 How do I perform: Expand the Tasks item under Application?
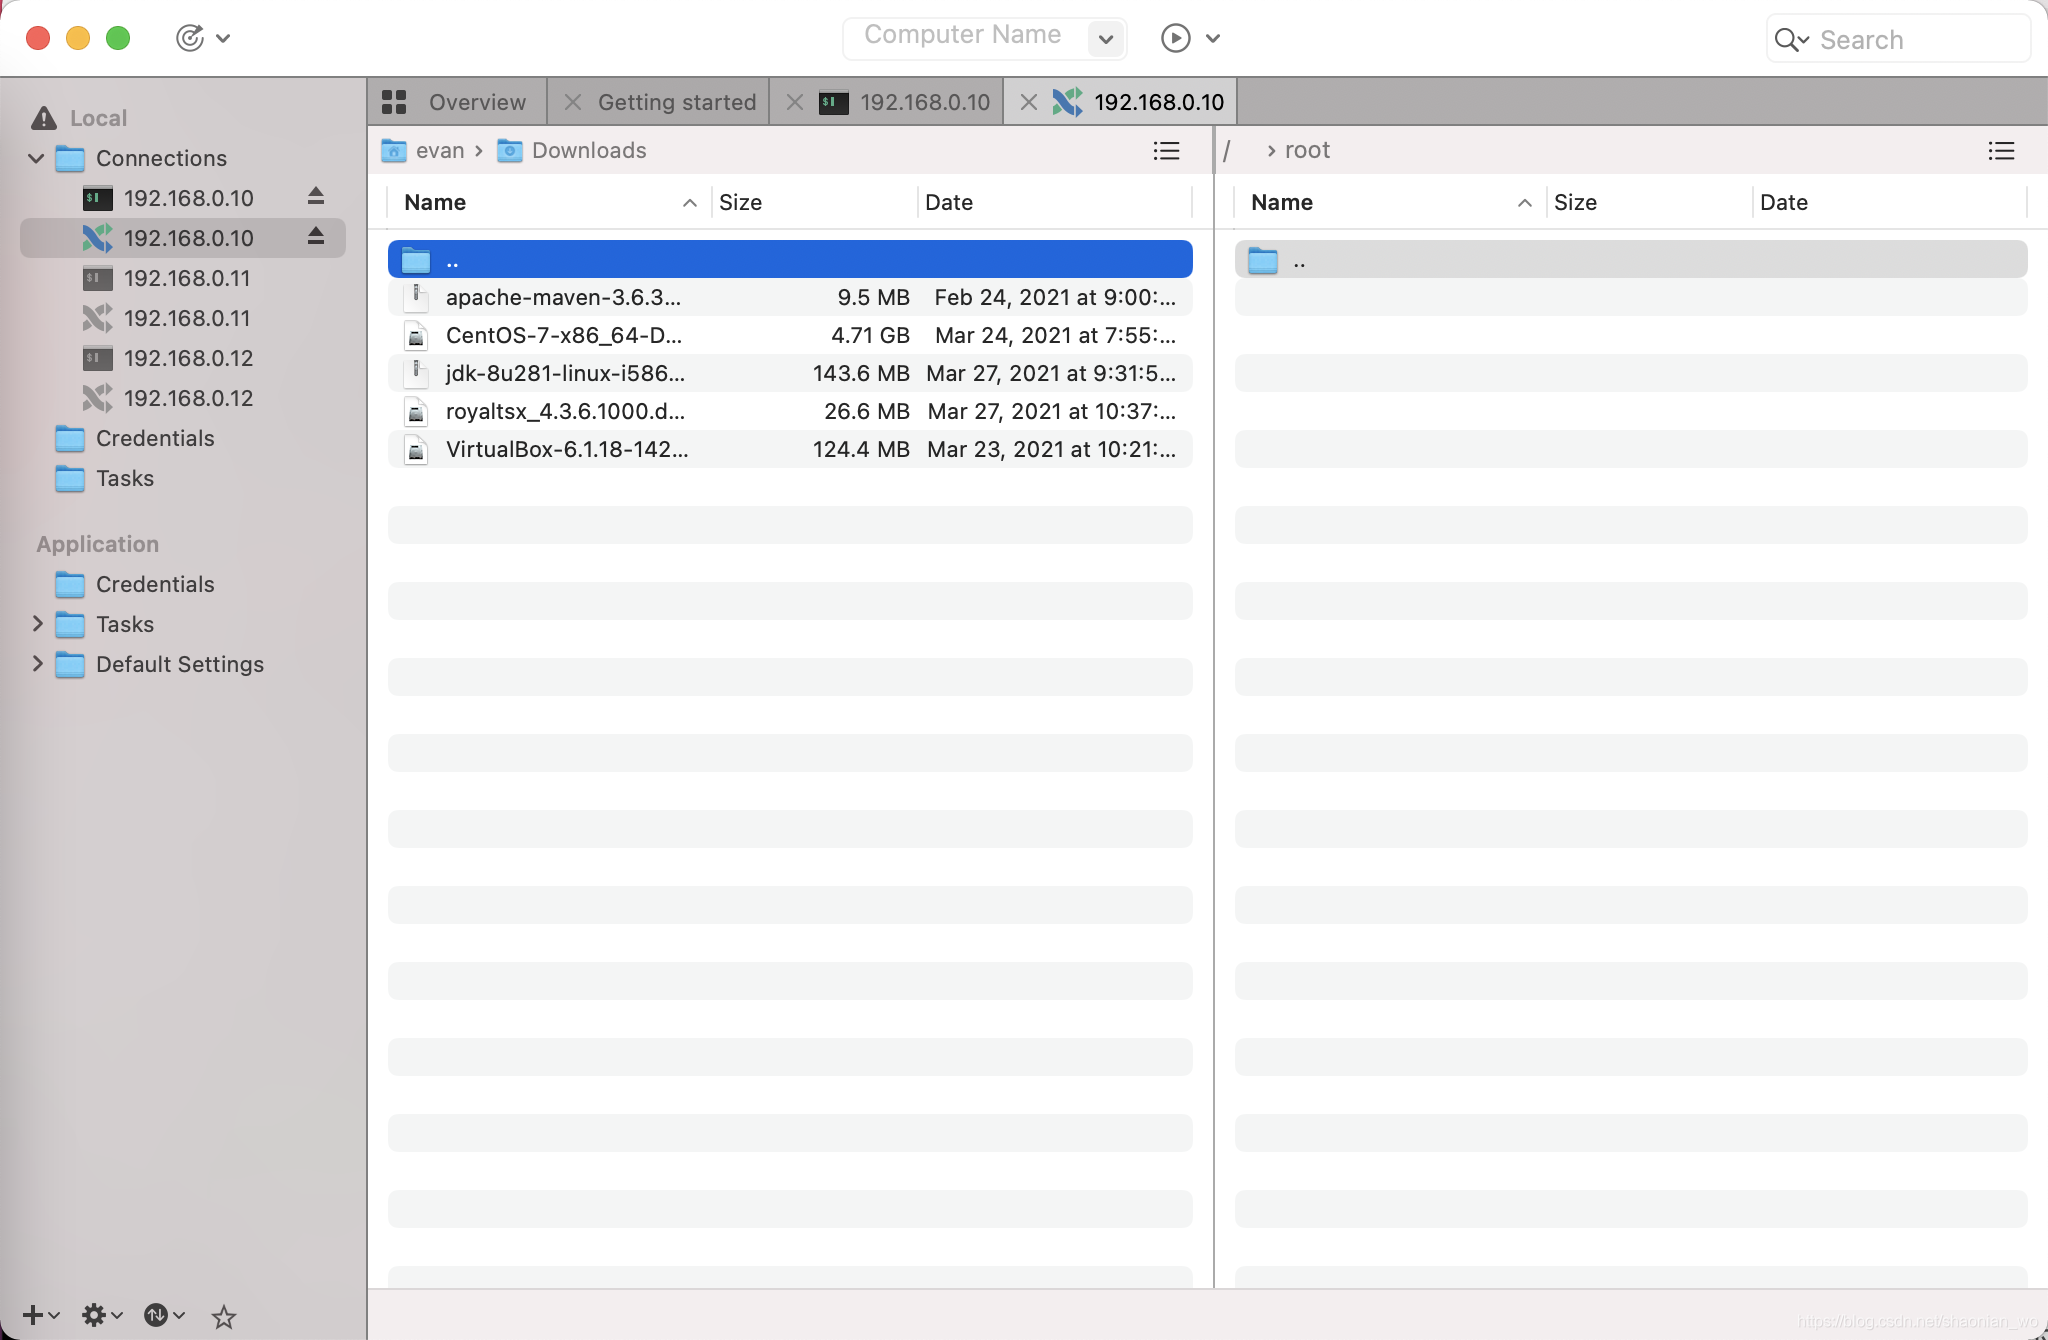[33, 625]
